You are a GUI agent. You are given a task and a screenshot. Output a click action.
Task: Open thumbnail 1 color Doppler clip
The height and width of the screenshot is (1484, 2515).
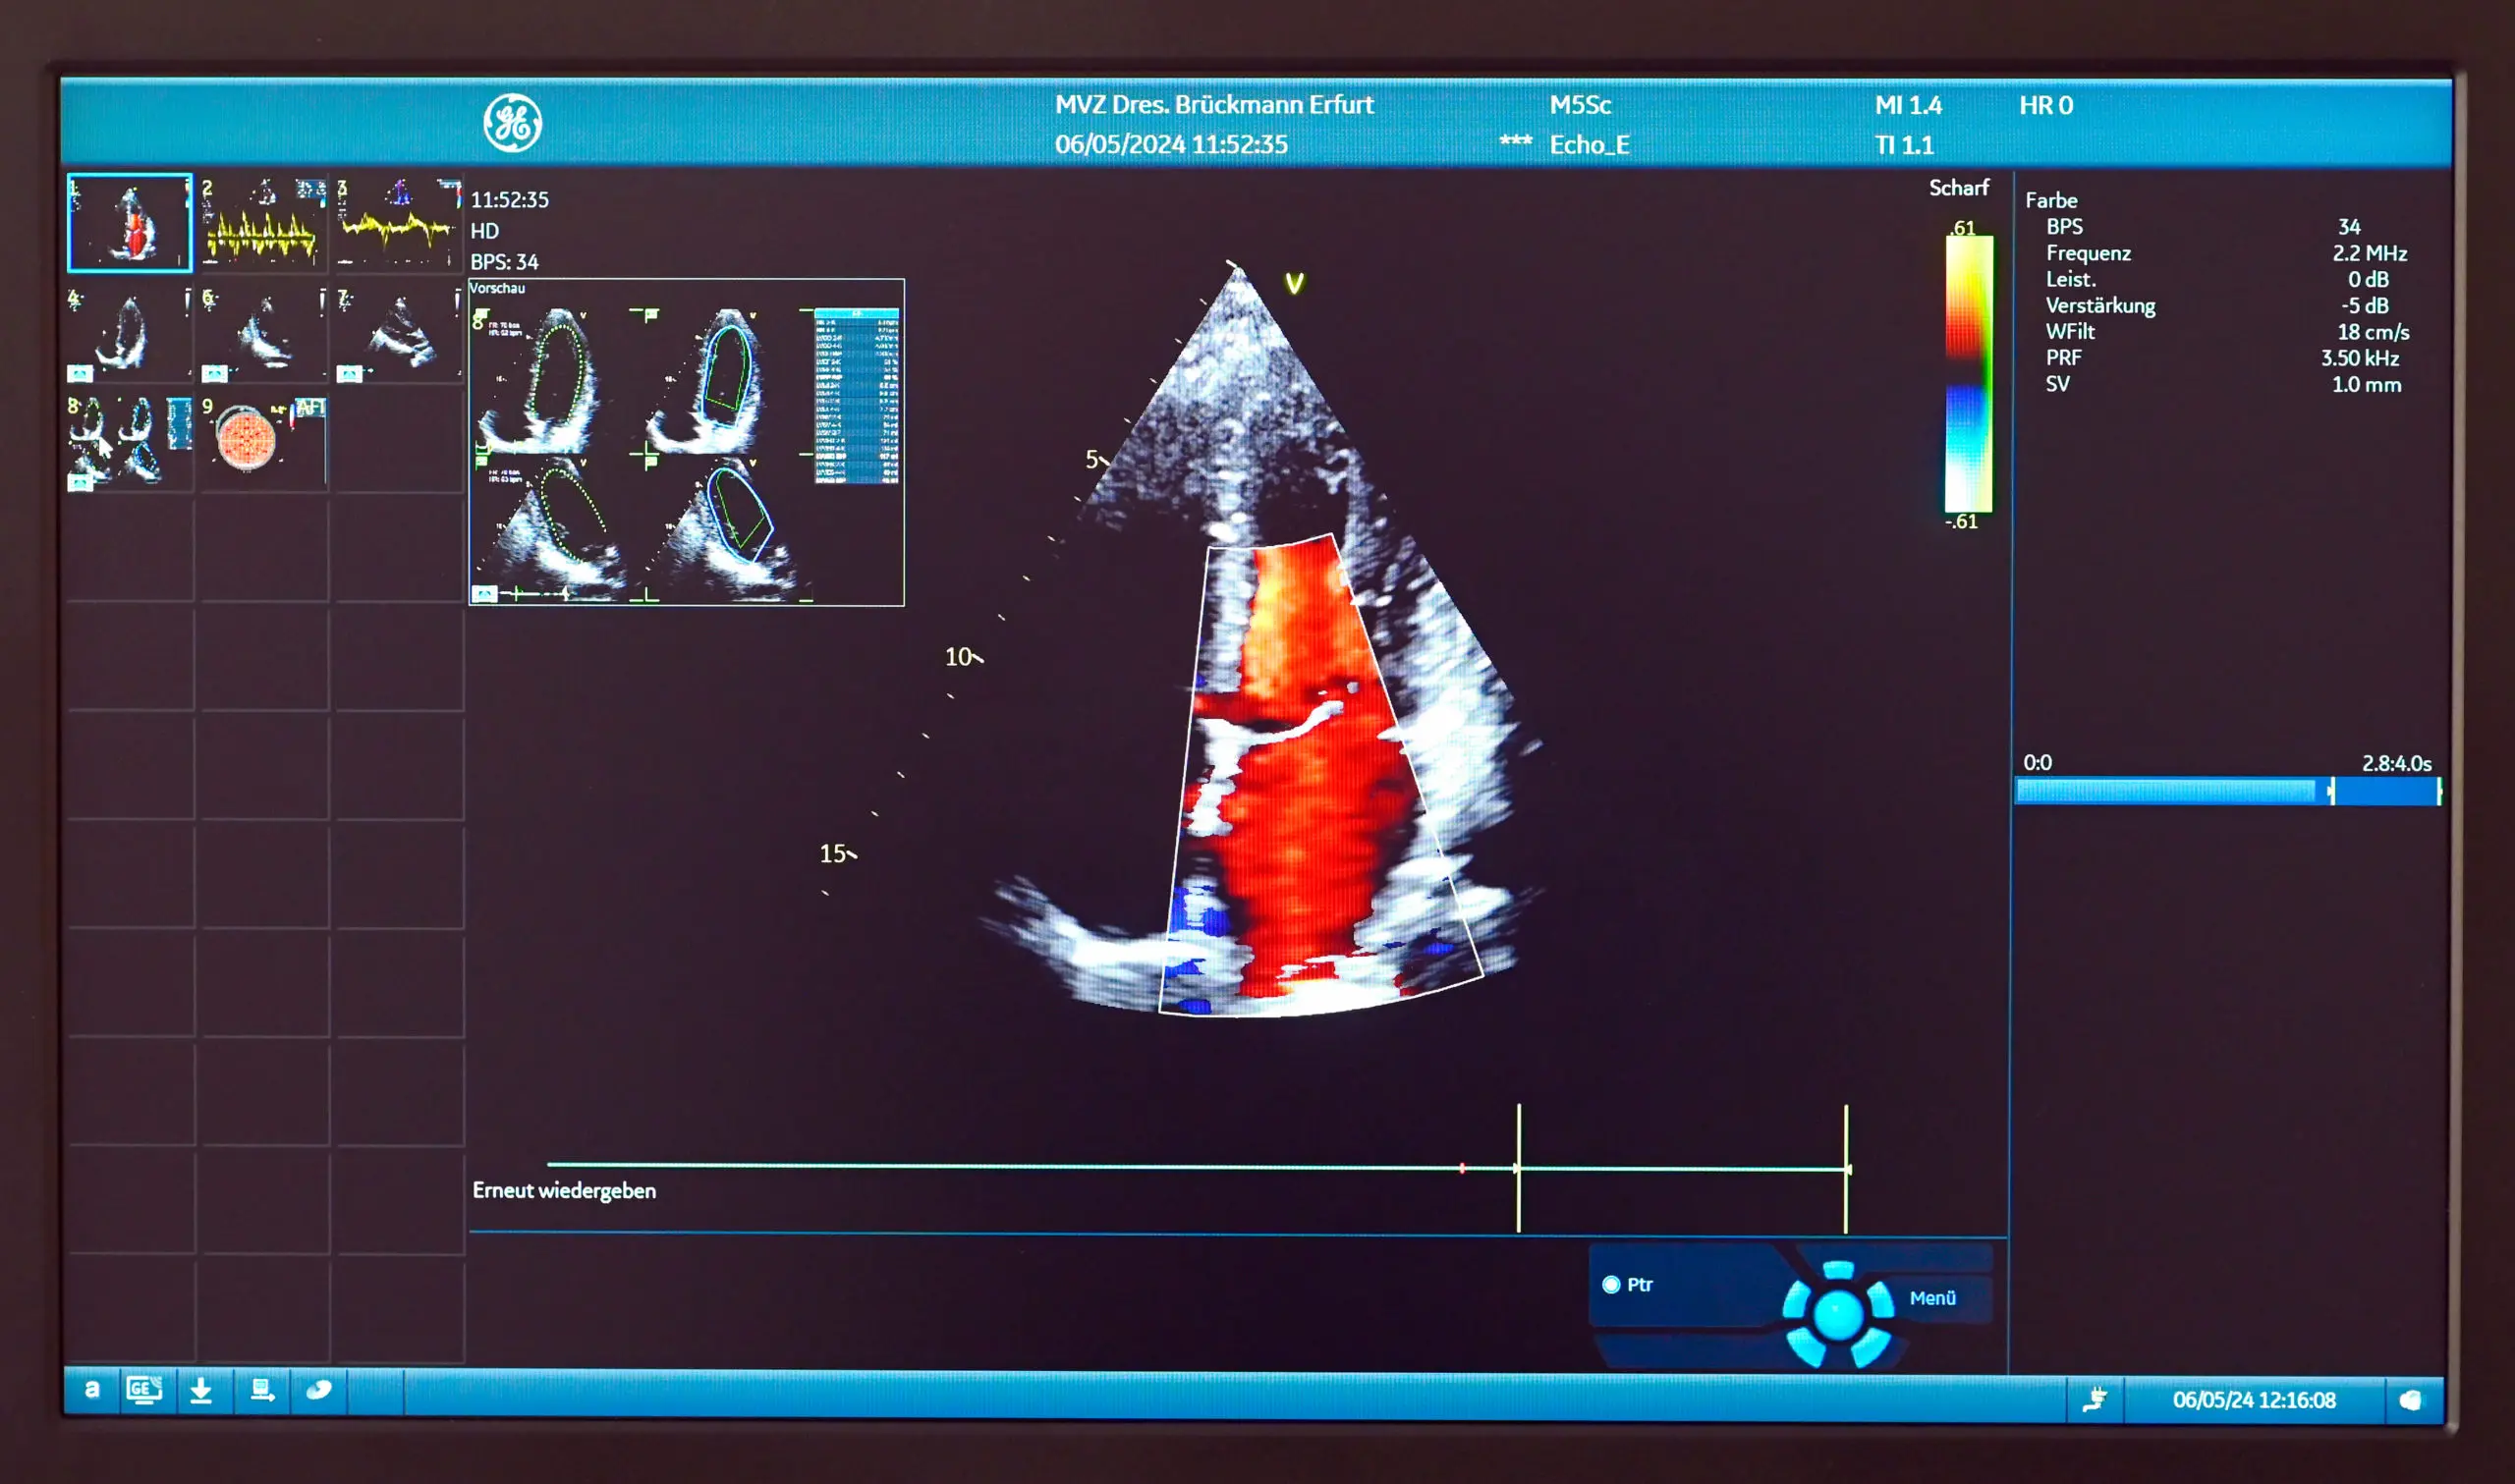pyautogui.click(x=130, y=222)
